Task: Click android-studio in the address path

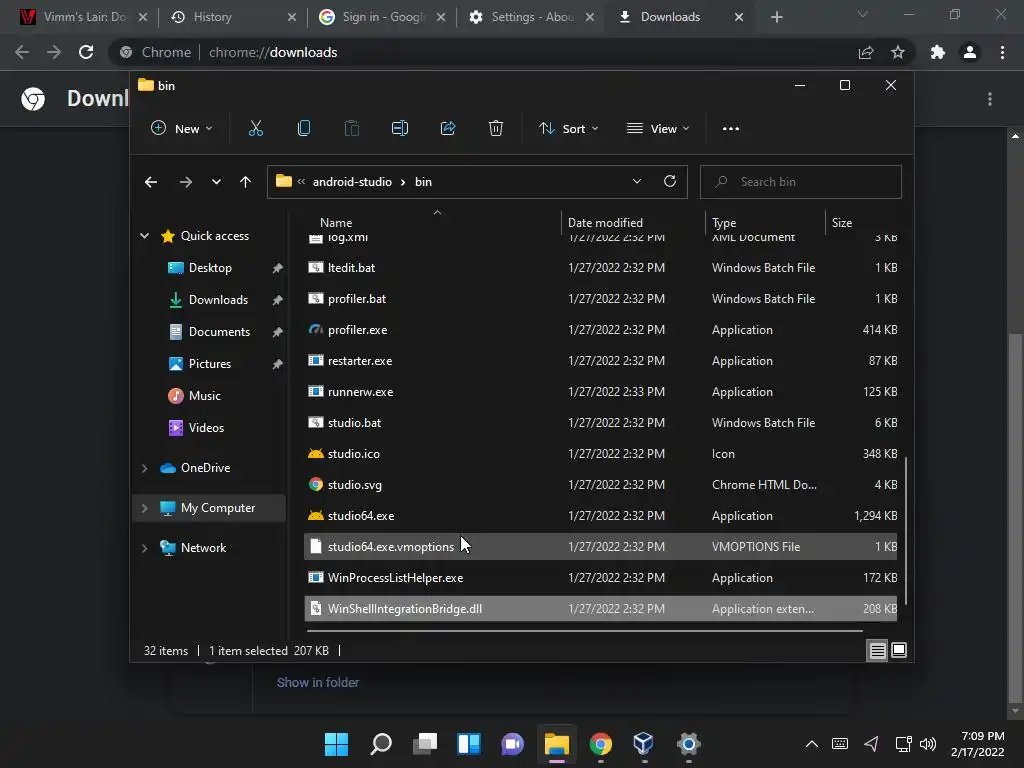Action: (352, 182)
